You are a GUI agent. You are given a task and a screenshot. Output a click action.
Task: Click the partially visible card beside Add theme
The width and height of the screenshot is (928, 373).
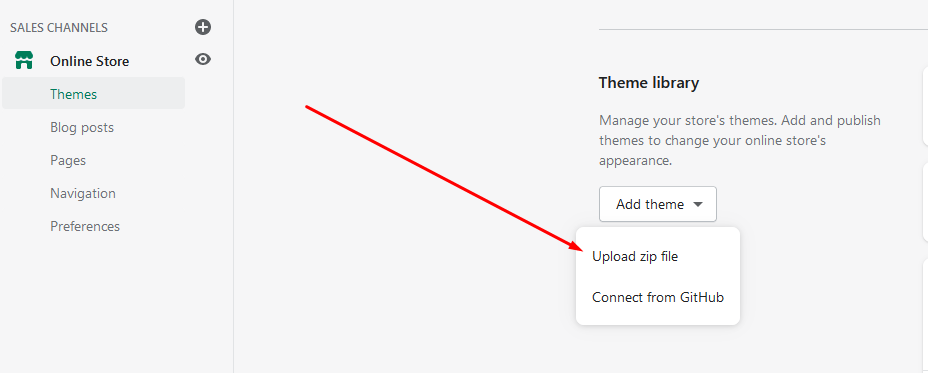[x=925, y=201]
